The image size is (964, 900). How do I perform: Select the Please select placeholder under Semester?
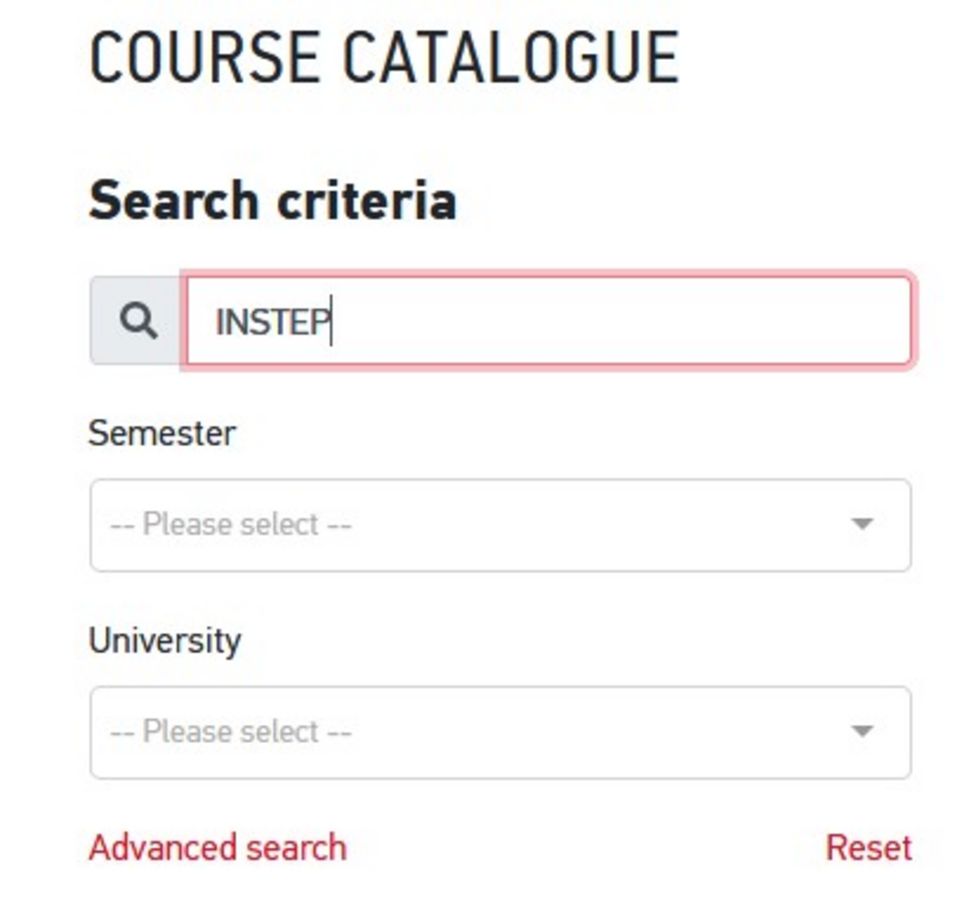coord(231,525)
